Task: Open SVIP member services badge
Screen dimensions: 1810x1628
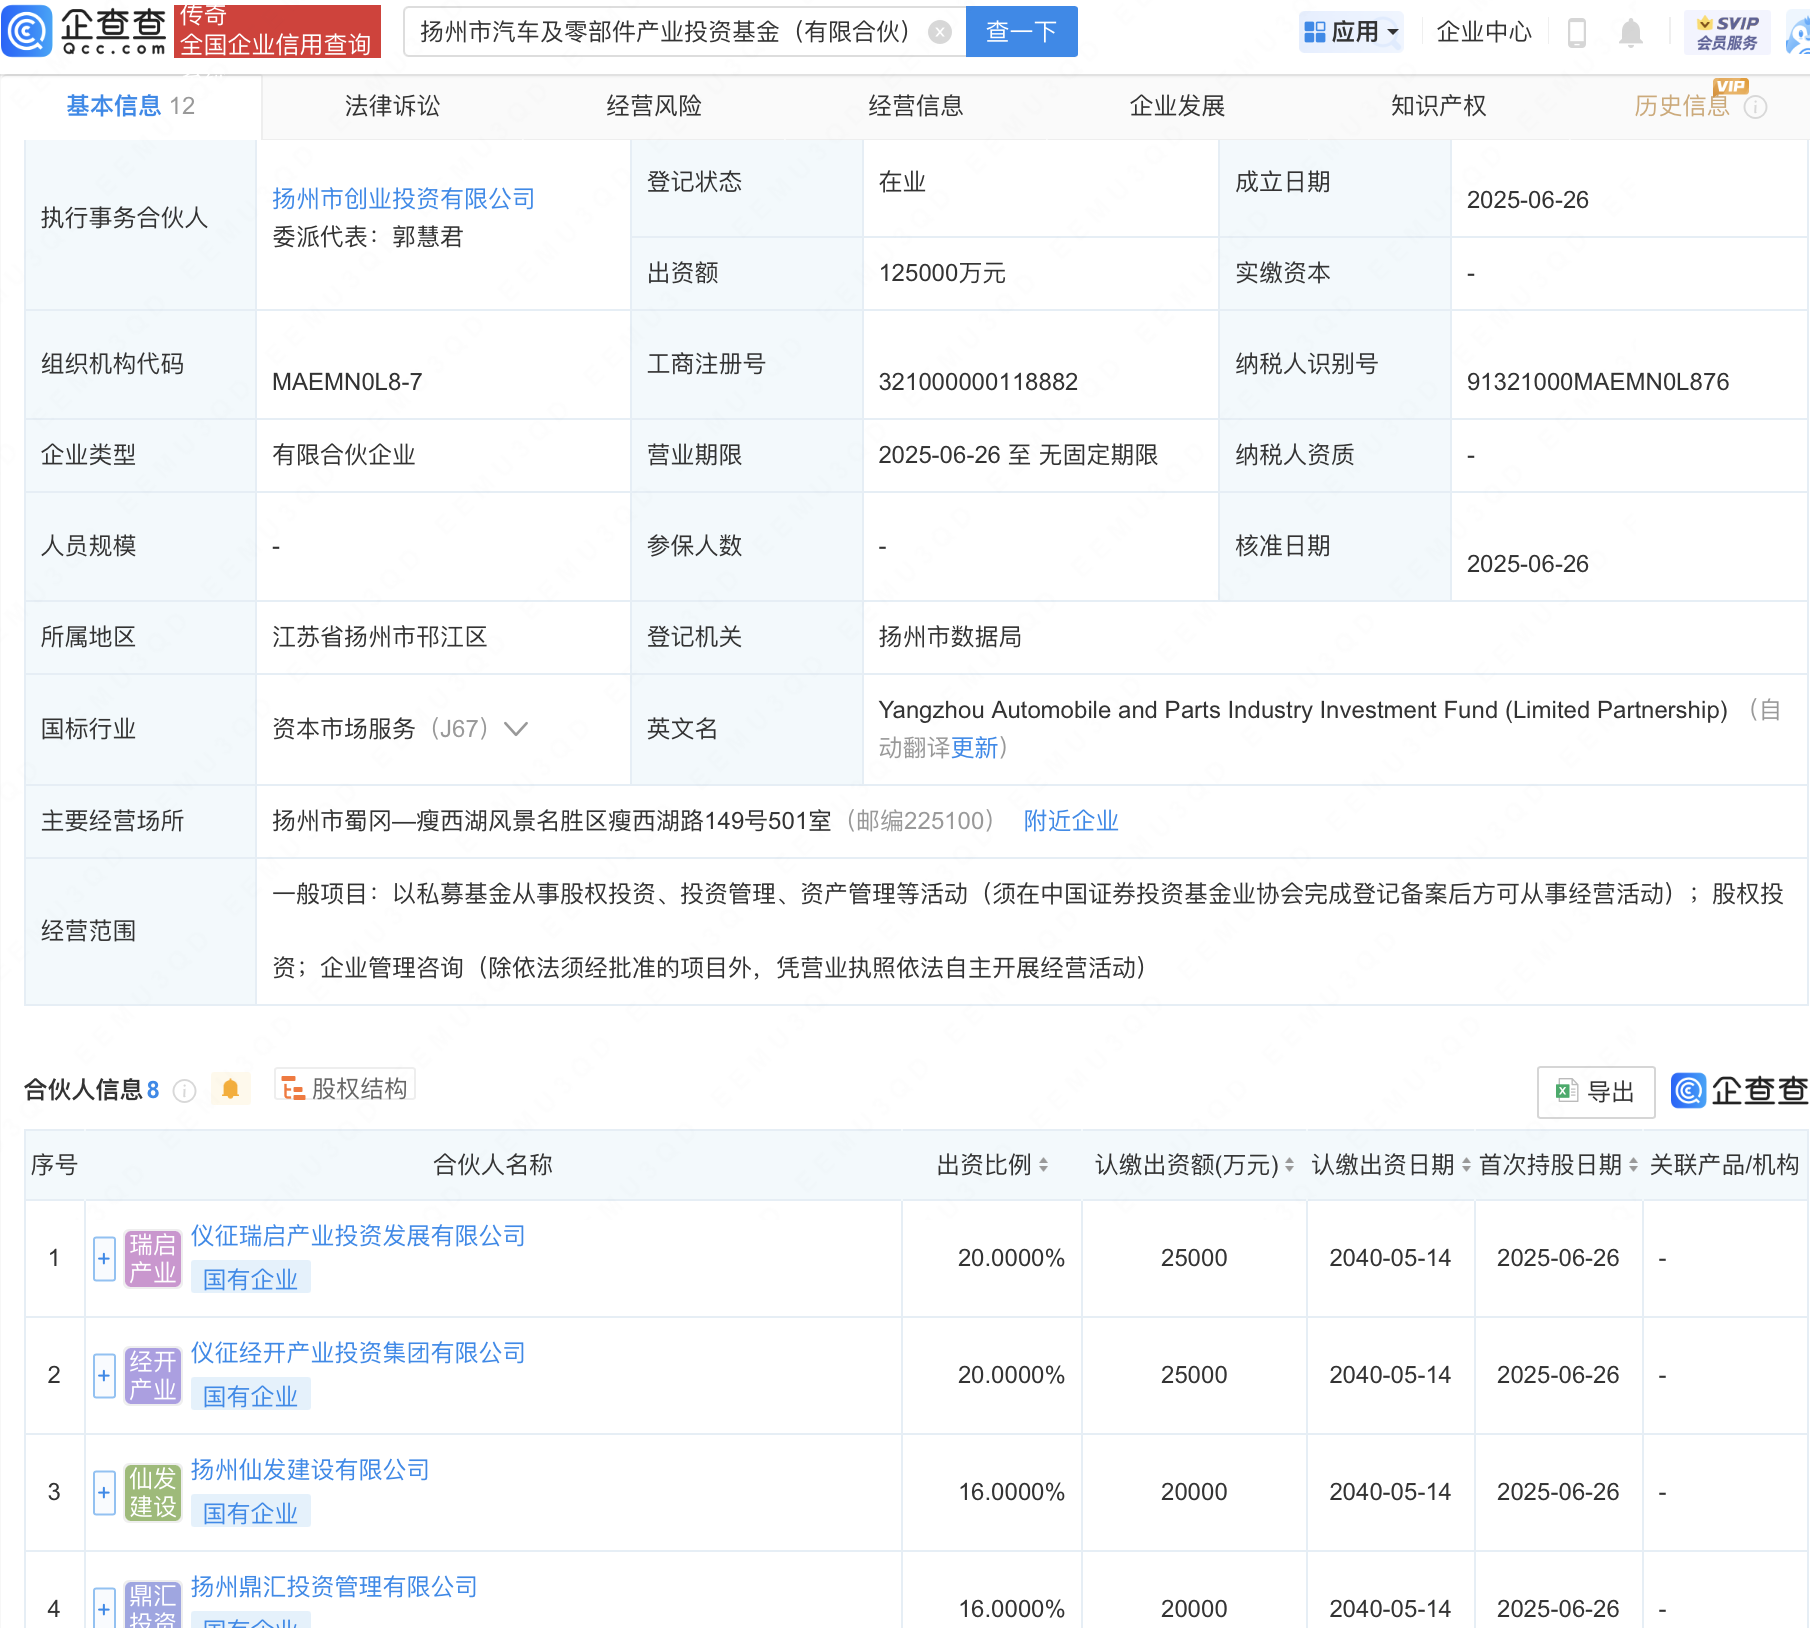Action: [x=1727, y=32]
